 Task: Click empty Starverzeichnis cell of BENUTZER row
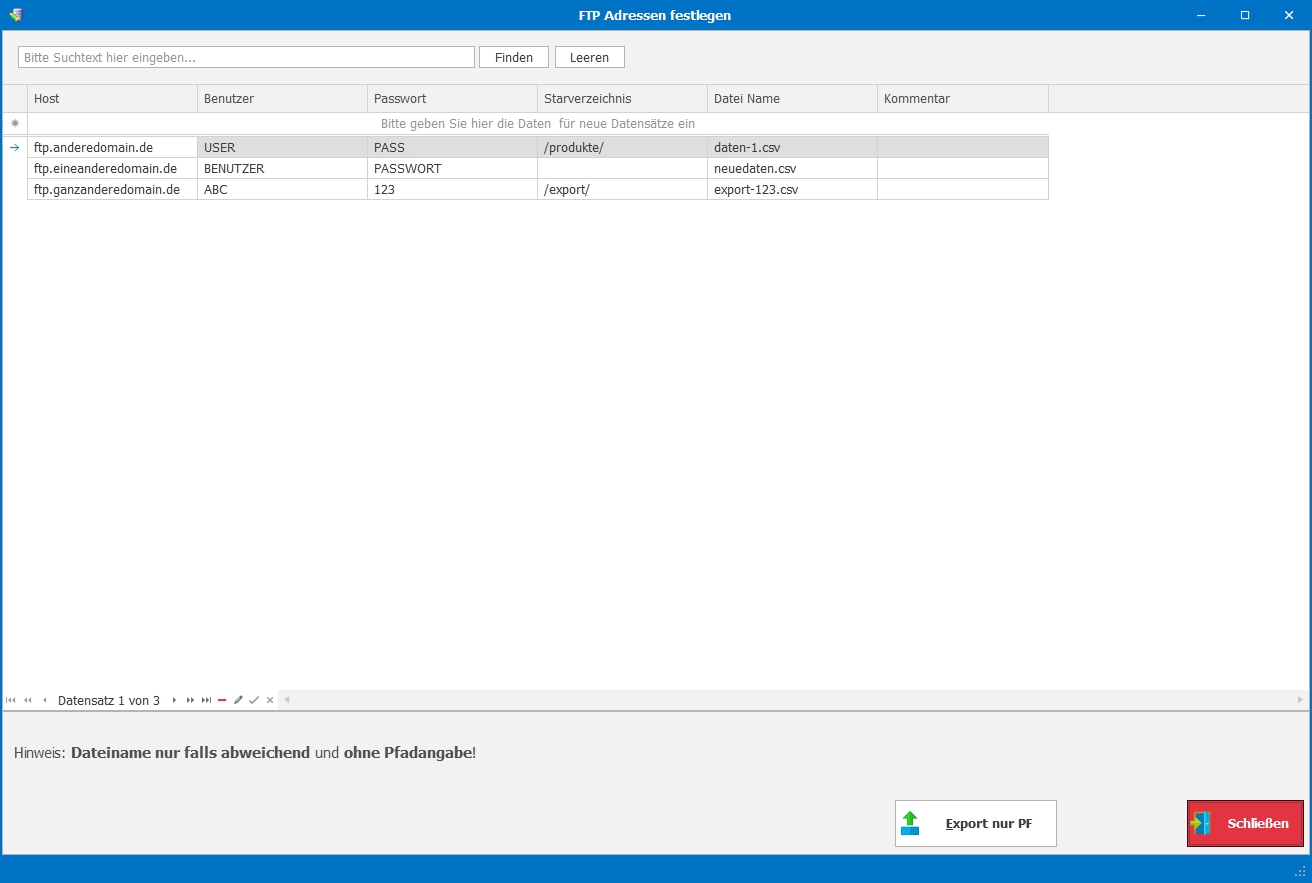pyautogui.click(x=623, y=168)
